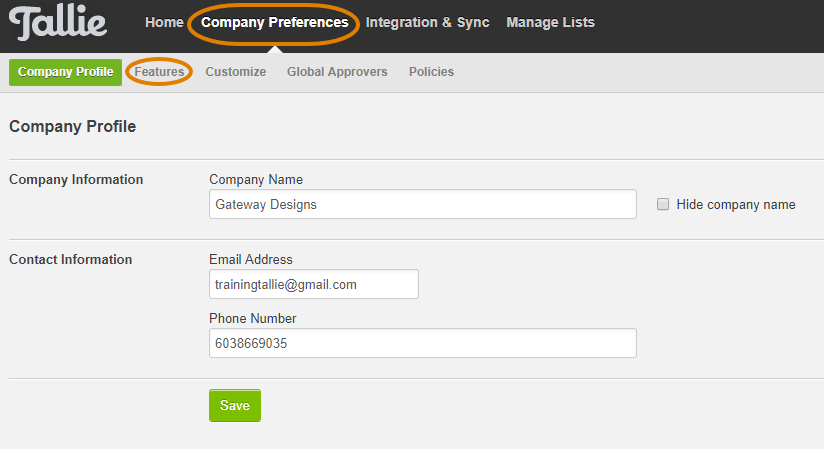Select the Company Profile tab
Screen dimensions: 824x449
[66, 72]
